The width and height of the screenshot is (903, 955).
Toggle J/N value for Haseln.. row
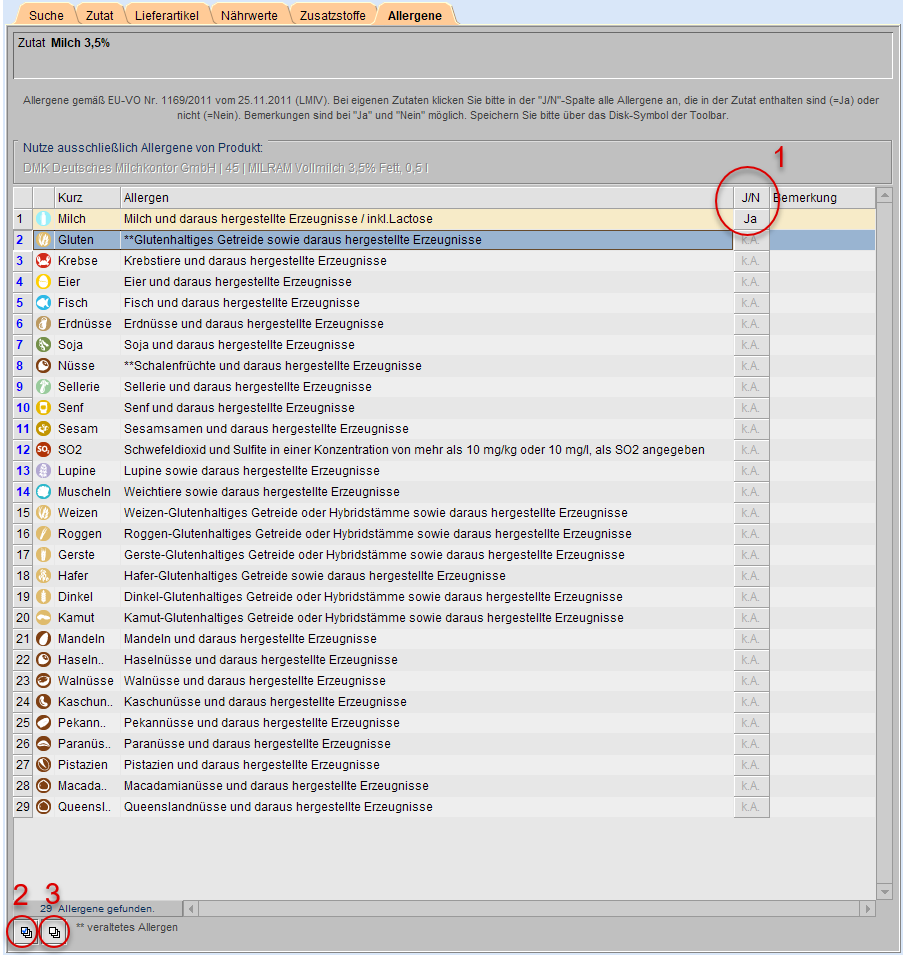pyautogui.click(x=751, y=660)
